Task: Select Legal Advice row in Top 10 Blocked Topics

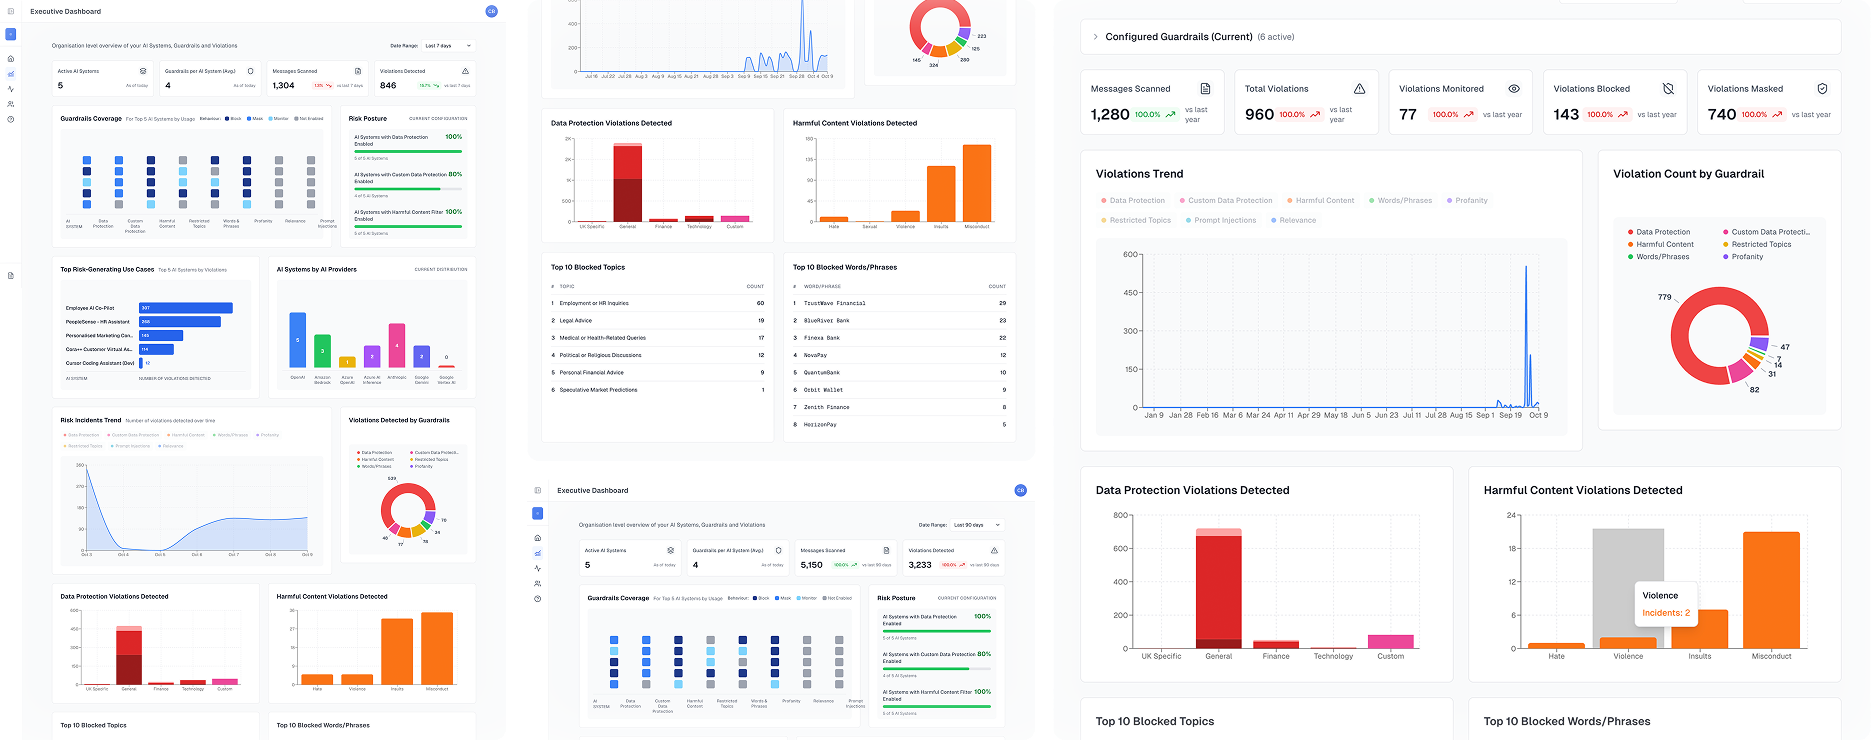Action: [x=657, y=321]
